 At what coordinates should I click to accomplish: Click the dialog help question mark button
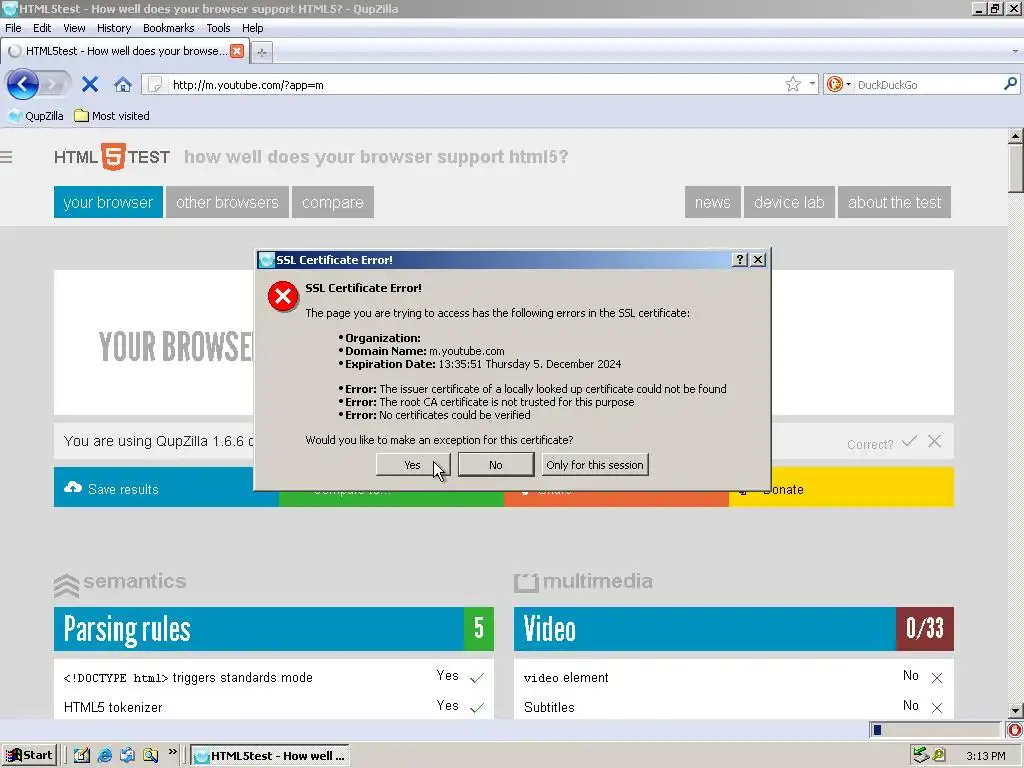(x=740, y=259)
